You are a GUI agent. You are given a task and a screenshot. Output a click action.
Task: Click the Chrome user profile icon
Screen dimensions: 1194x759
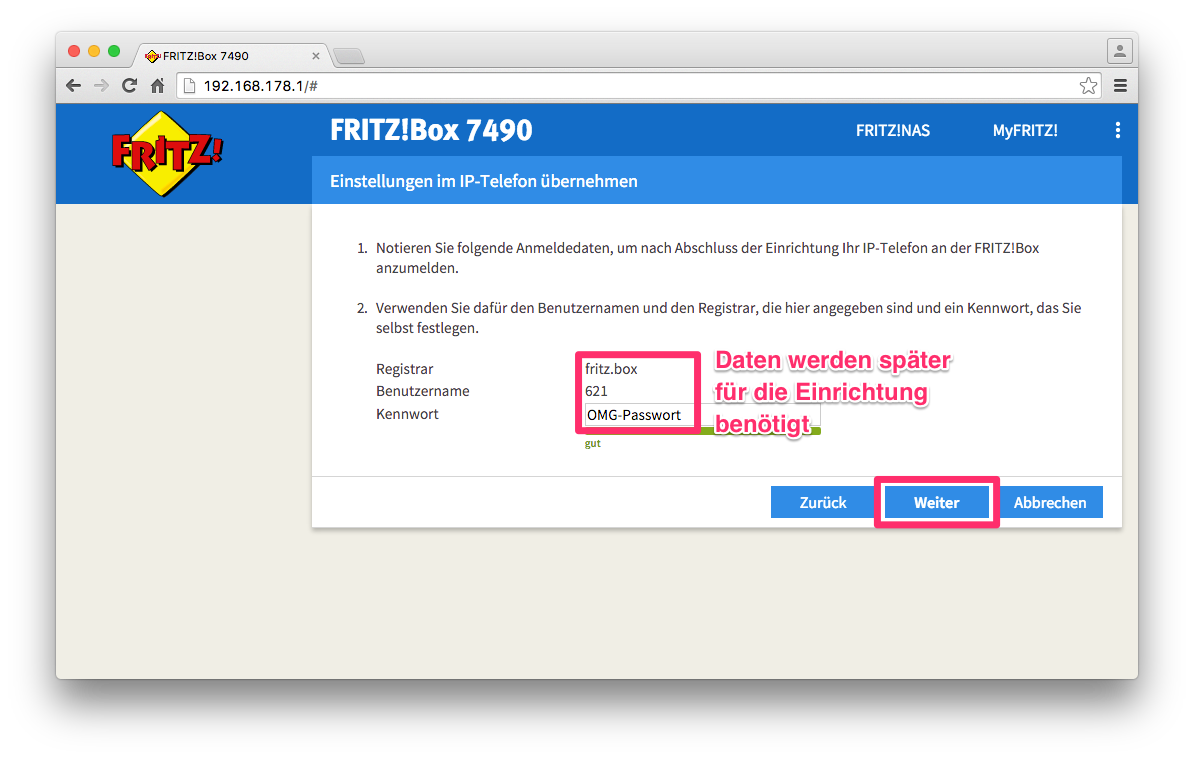[1119, 50]
